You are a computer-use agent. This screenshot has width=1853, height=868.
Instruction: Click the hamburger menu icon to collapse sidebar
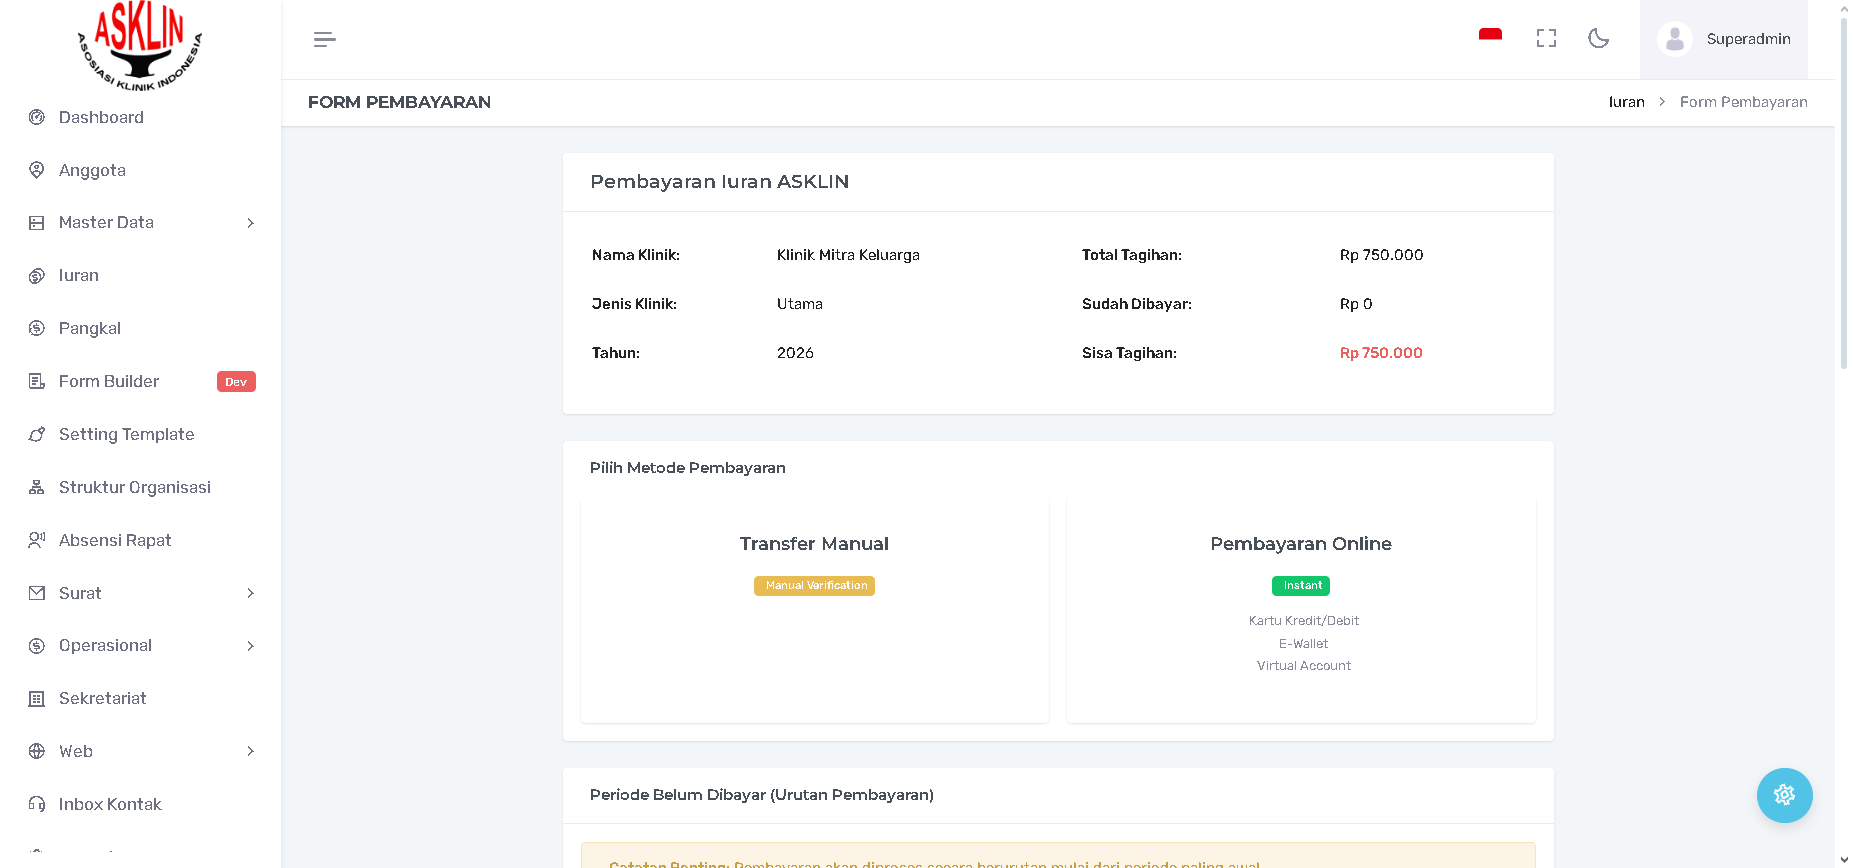coord(324,39)
